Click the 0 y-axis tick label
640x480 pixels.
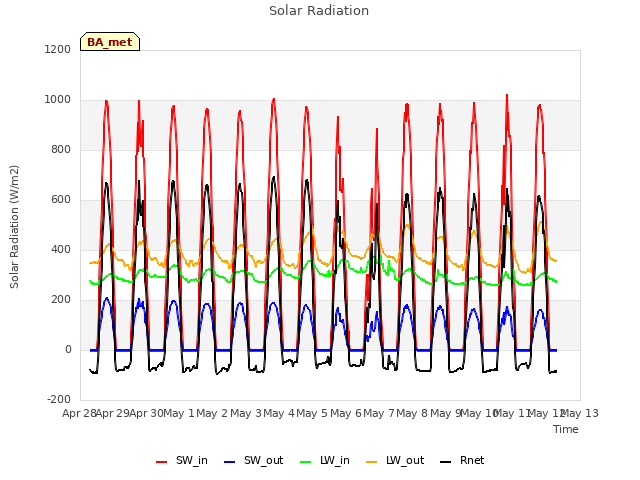68,349
